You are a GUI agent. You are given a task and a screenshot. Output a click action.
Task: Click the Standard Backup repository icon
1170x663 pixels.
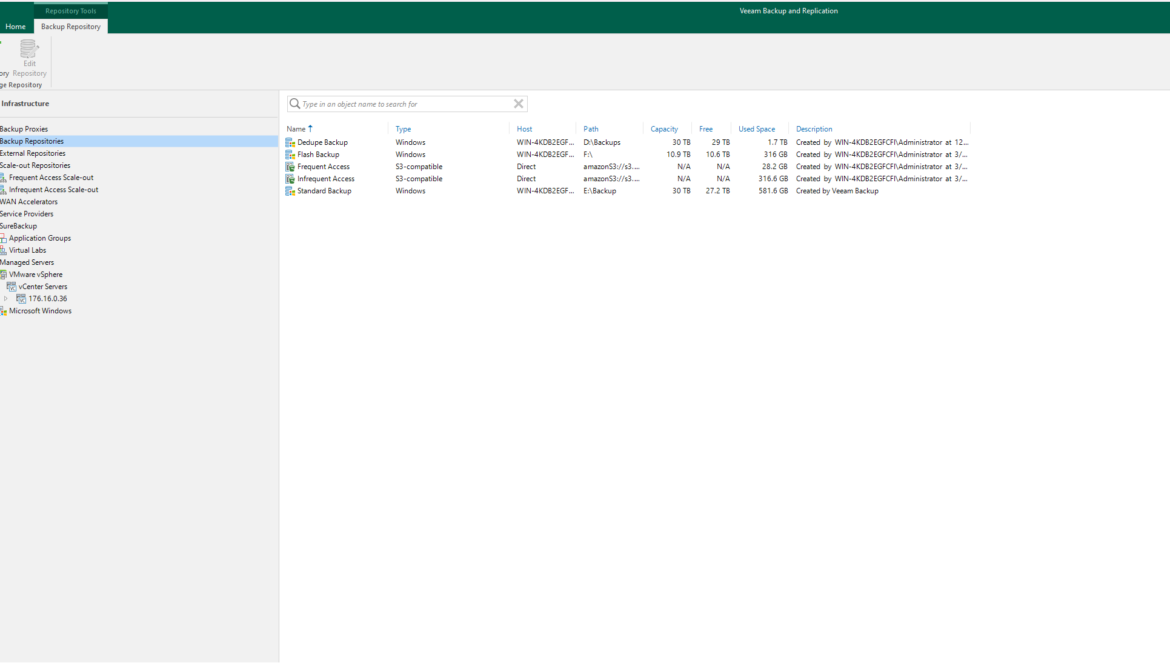[x=290, y=191]
